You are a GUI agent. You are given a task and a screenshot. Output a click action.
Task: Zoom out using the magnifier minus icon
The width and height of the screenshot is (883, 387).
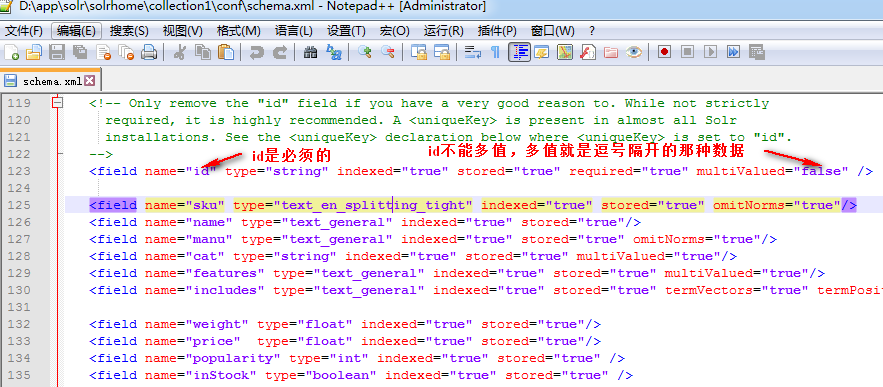point(387,52)
